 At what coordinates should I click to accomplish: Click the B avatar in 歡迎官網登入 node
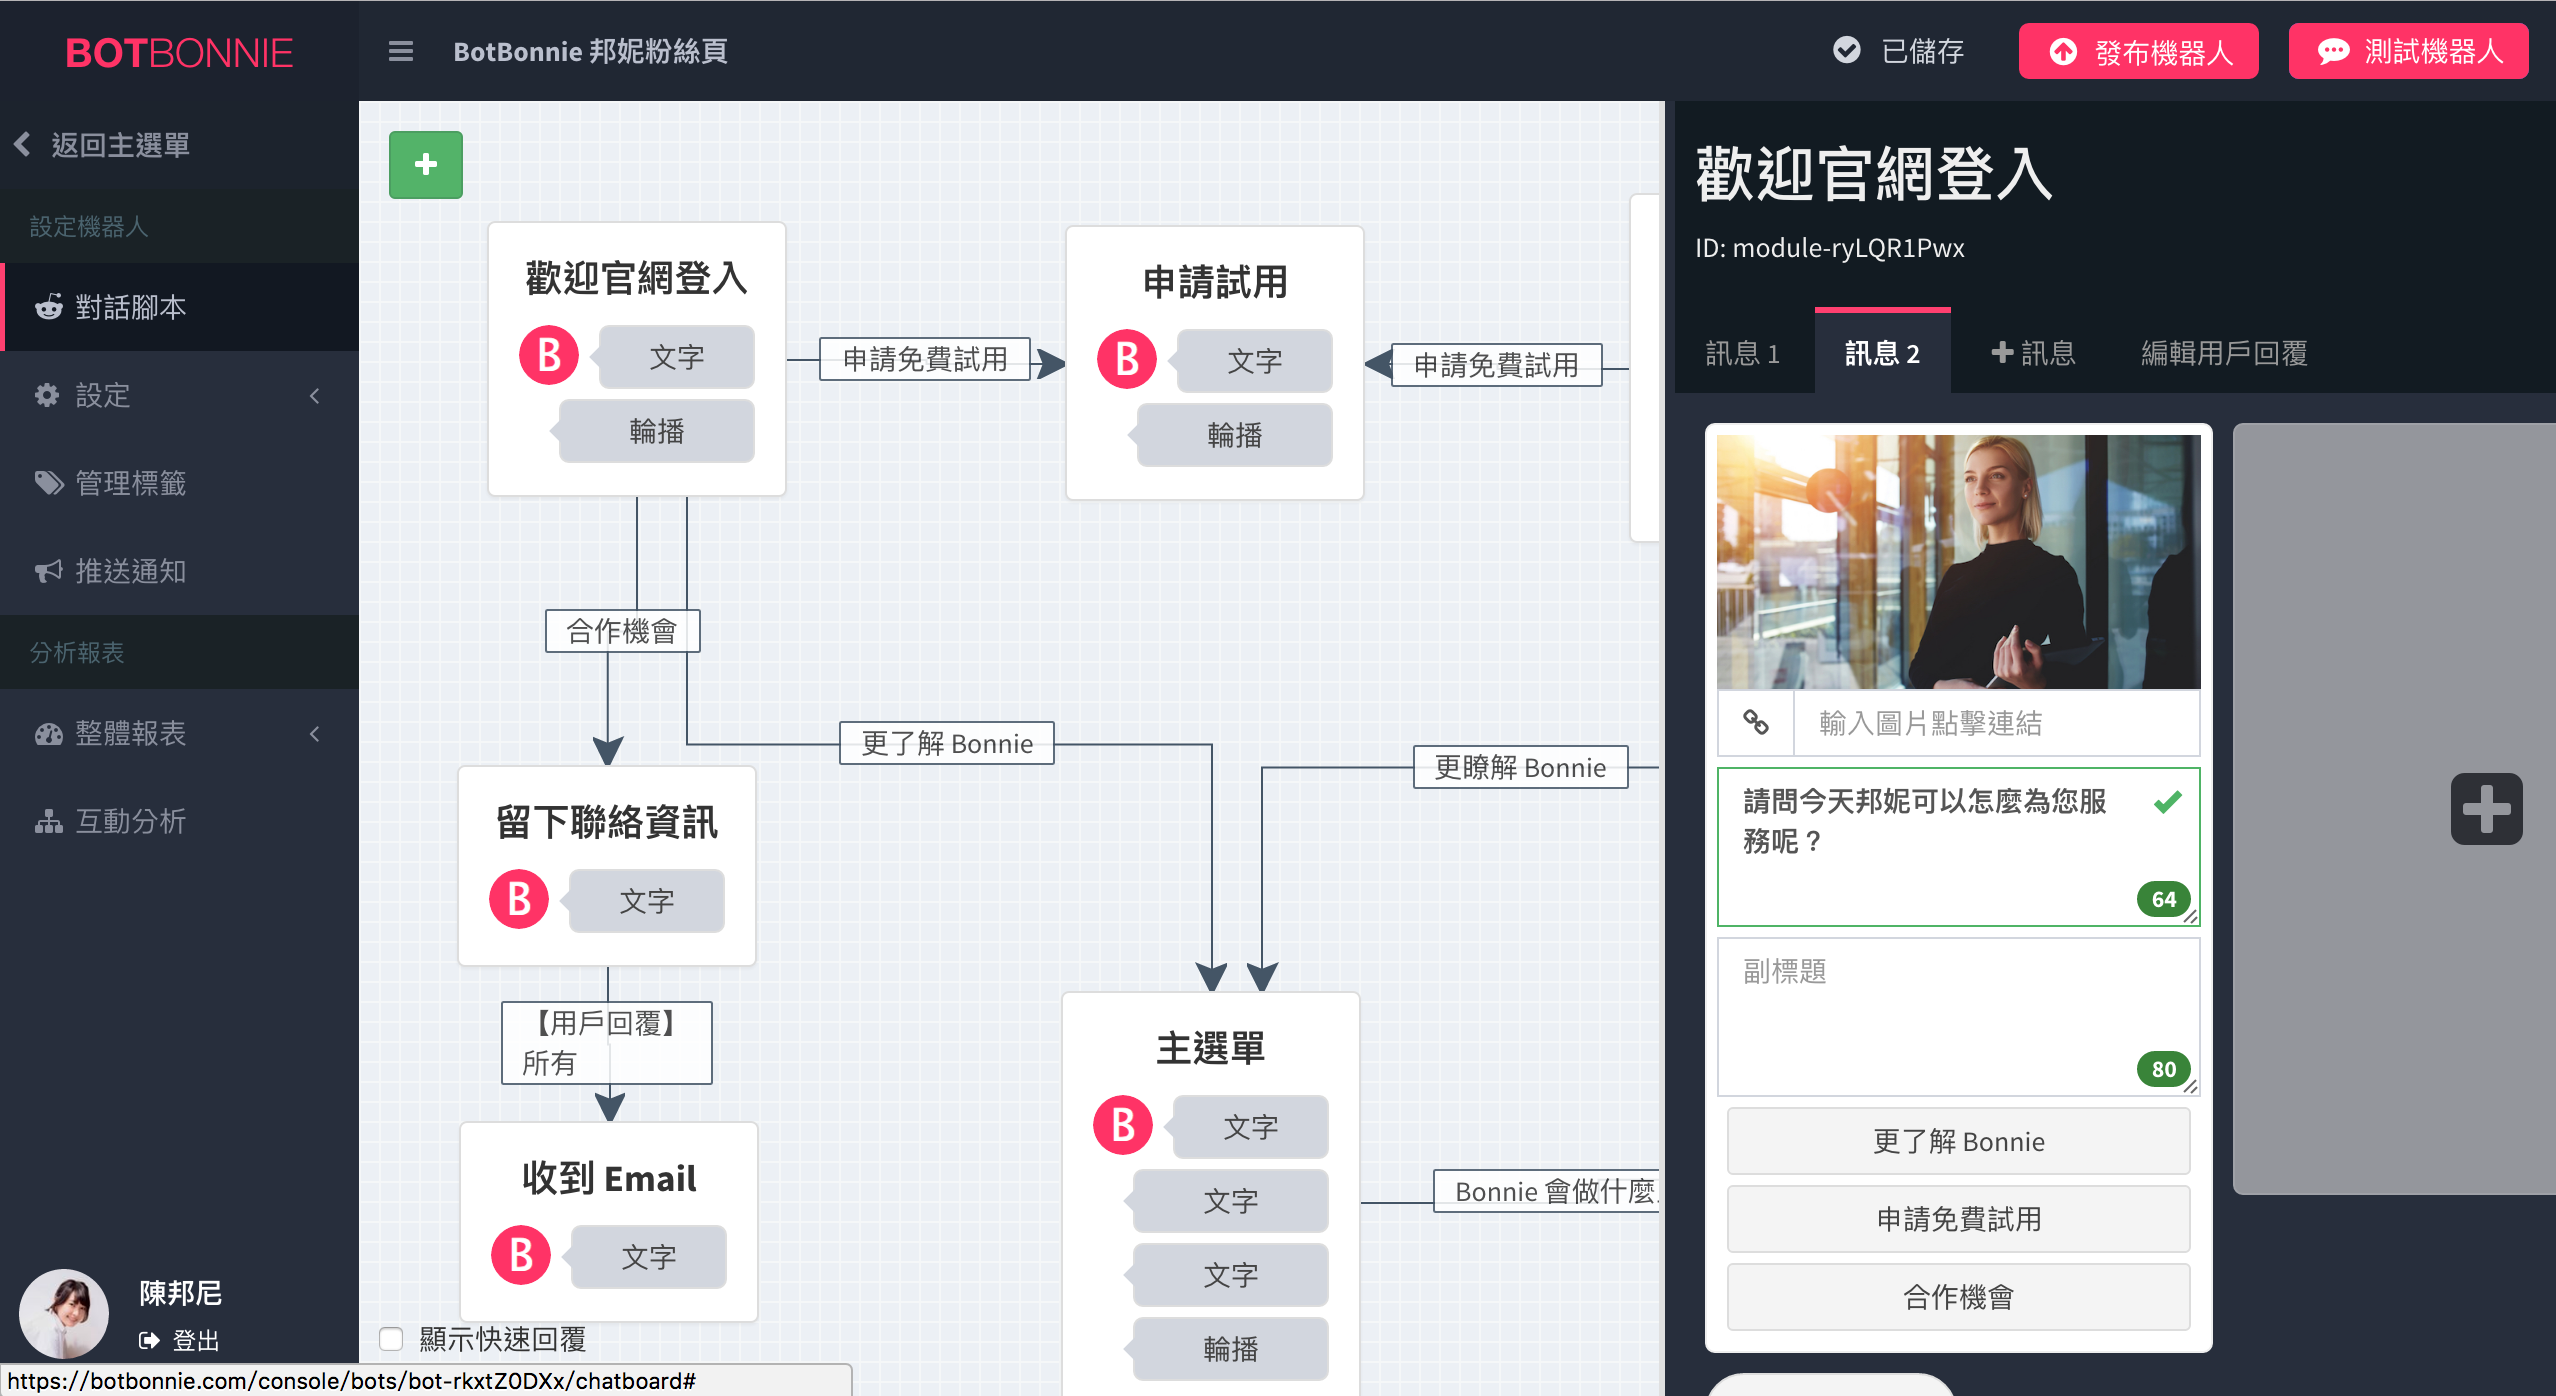549,356
